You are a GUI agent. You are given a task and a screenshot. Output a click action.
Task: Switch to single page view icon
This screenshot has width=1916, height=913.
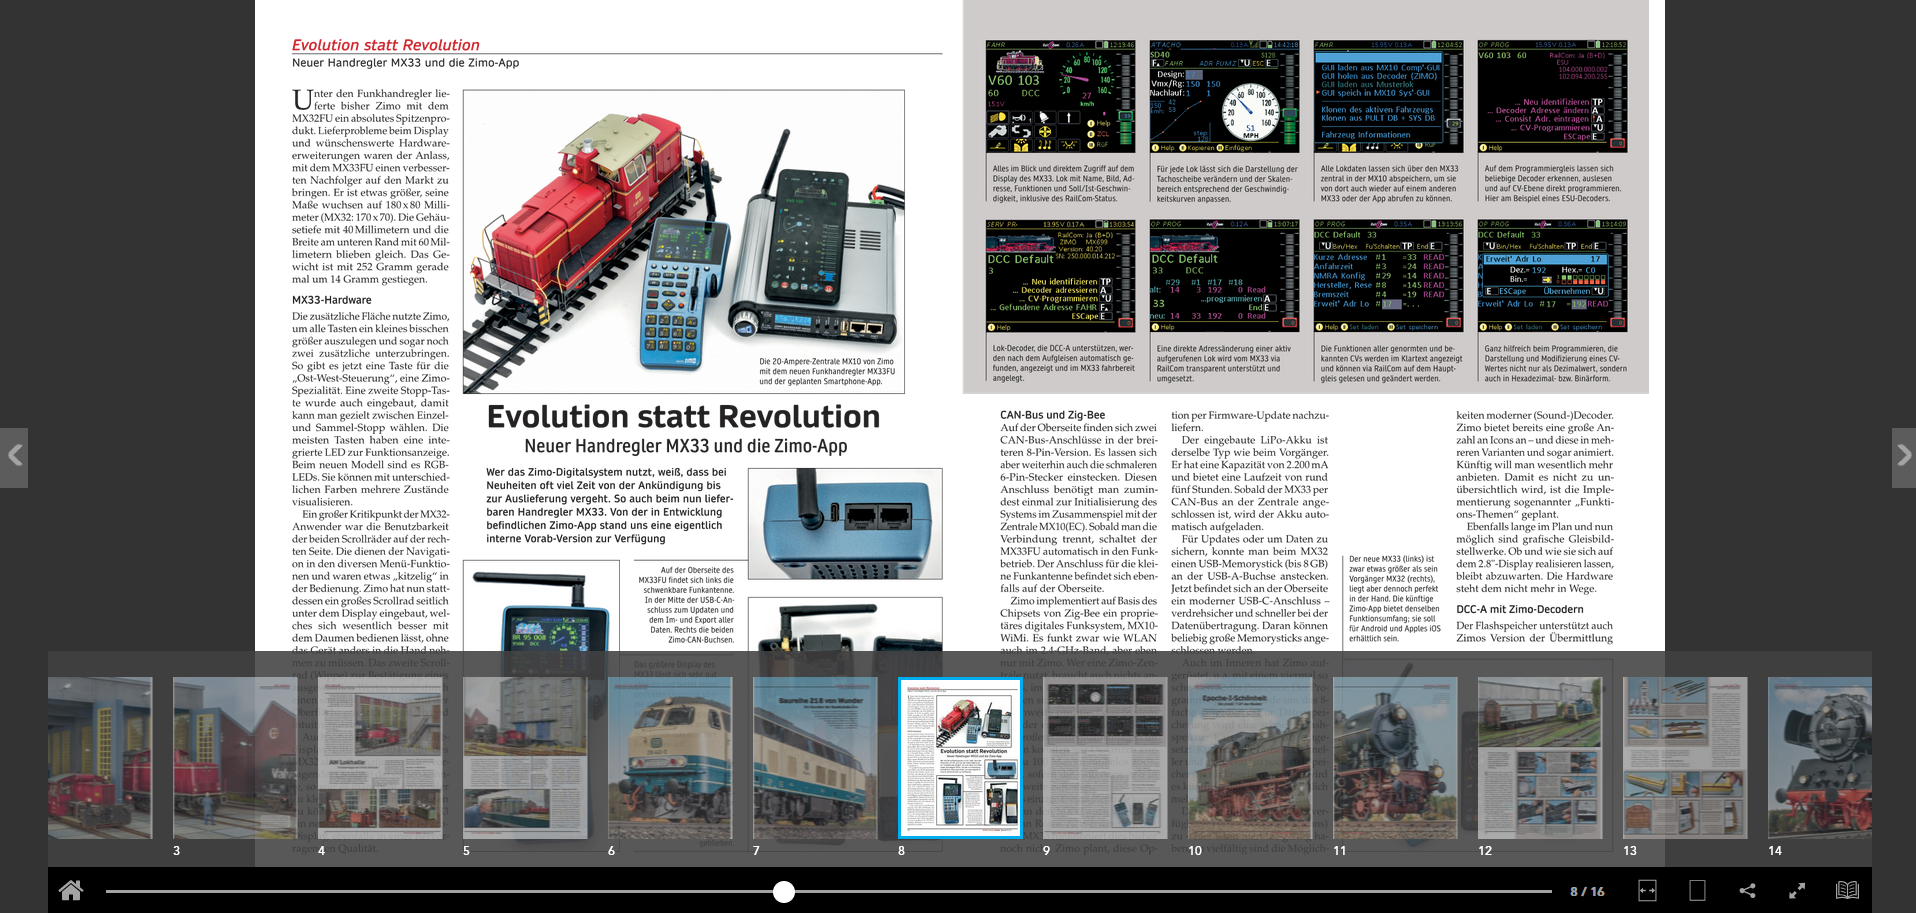click(x=1697, y=890)
